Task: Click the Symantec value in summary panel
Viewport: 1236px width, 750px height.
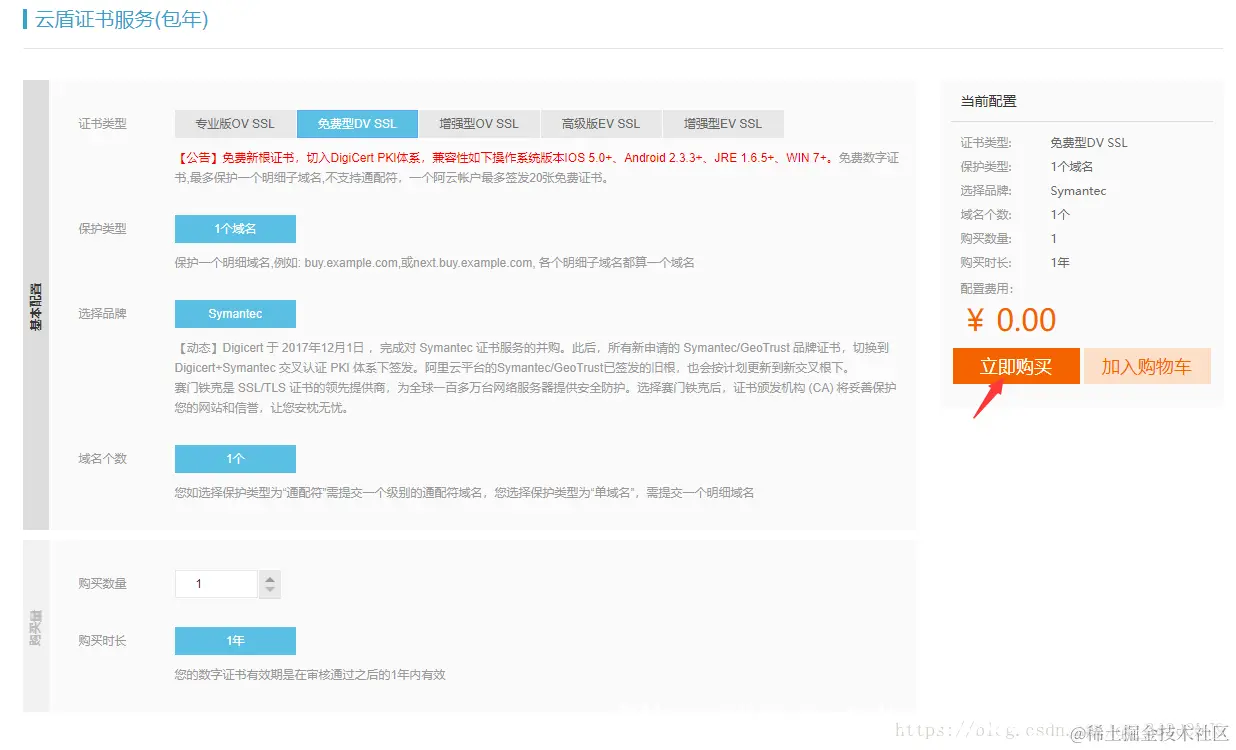Action: point(1078,191)
